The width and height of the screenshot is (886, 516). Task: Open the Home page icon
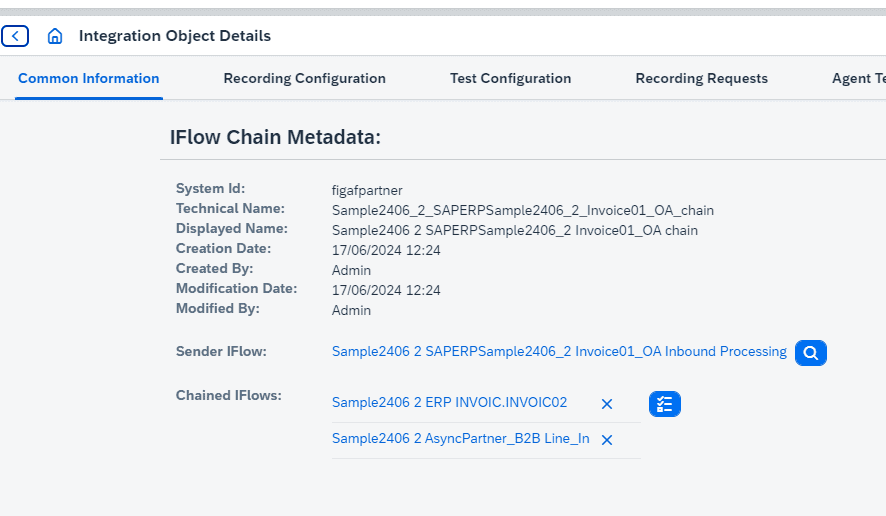point(55,36)
